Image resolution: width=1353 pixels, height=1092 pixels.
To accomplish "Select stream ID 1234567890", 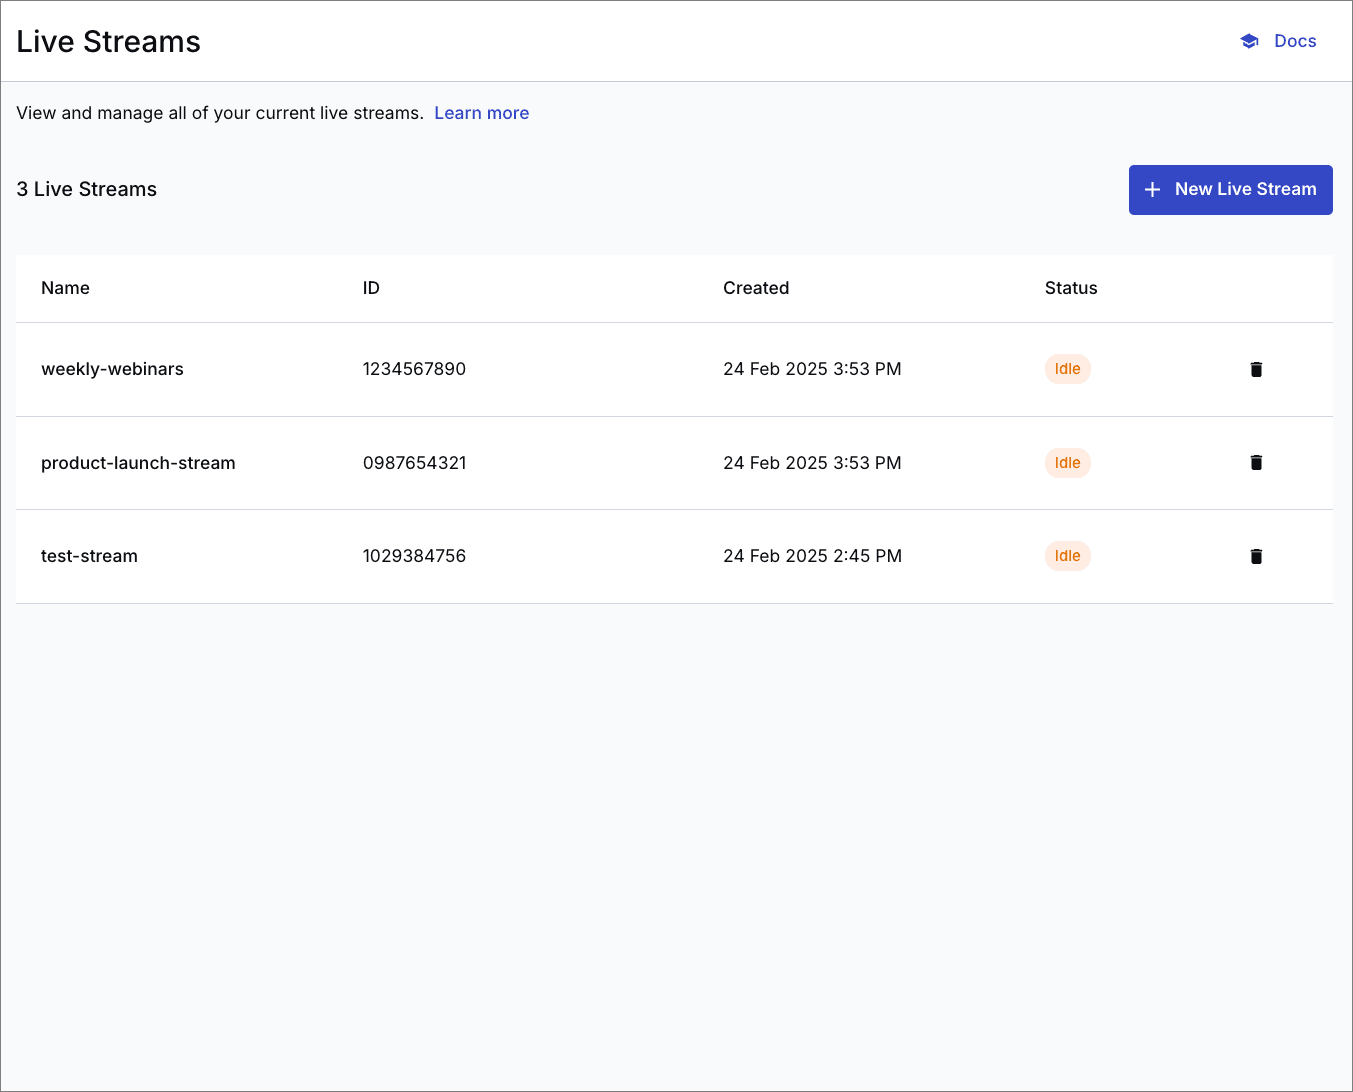I will (x=414, y=369).
